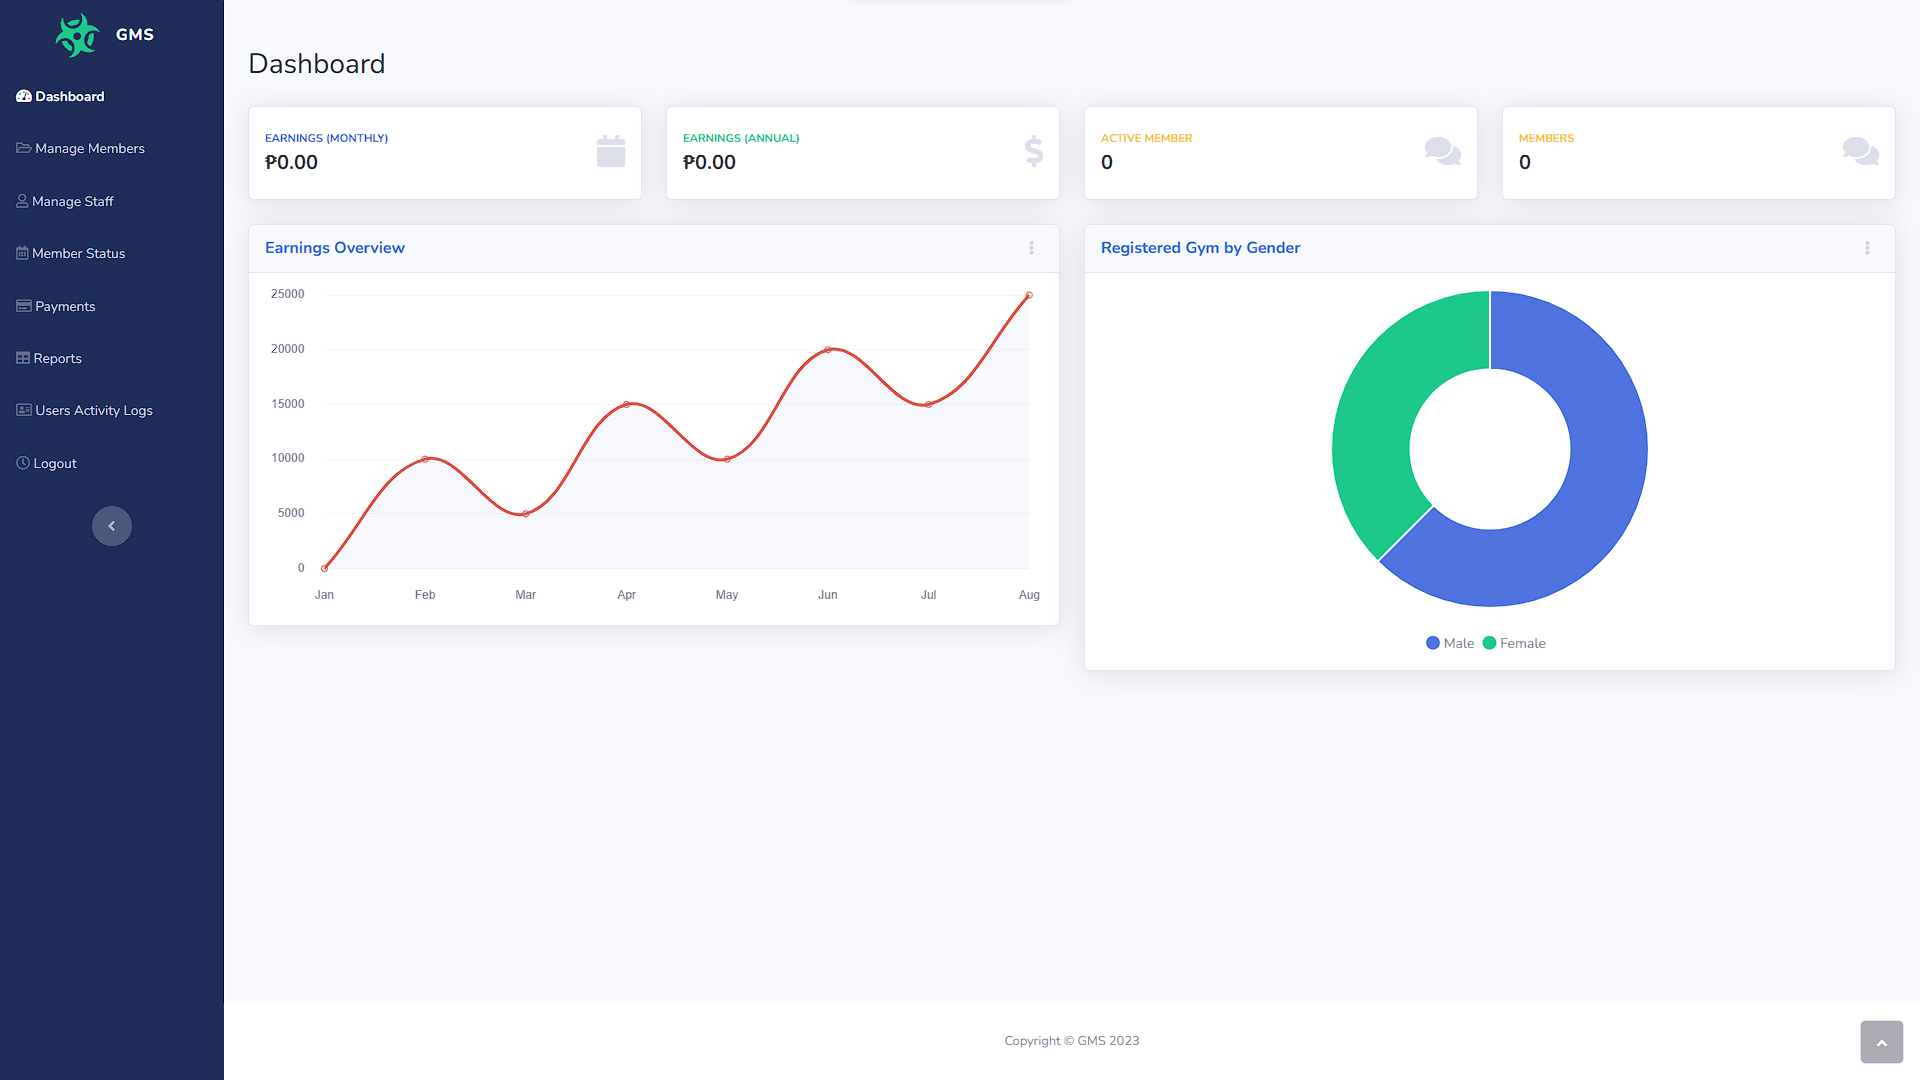Image resolution: width=1920 pixels, height=1080 pixels.
Task: Click the chat bubbles icon in Active Member card
Action: (1442, 151)
